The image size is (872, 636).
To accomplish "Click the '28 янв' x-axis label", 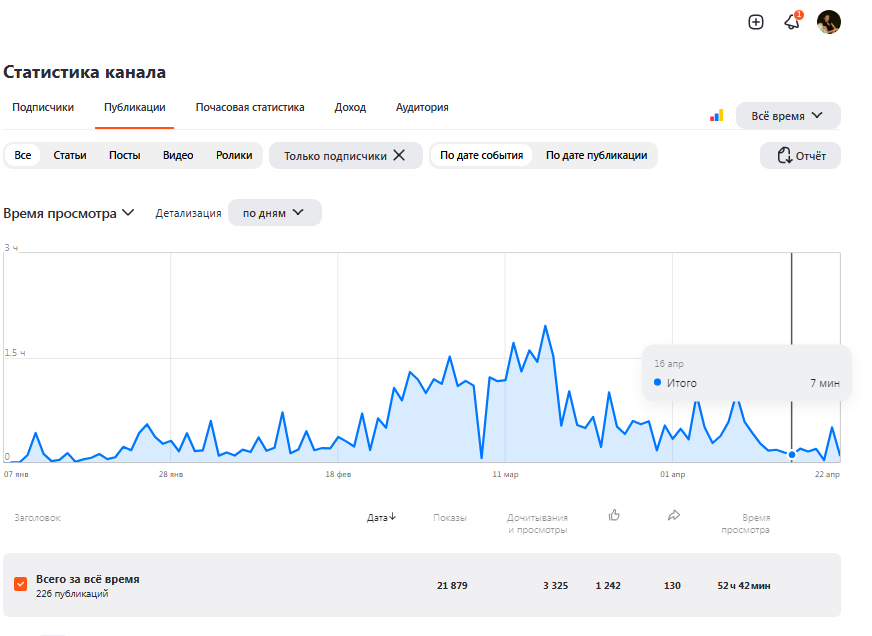I will coord(171,474).
